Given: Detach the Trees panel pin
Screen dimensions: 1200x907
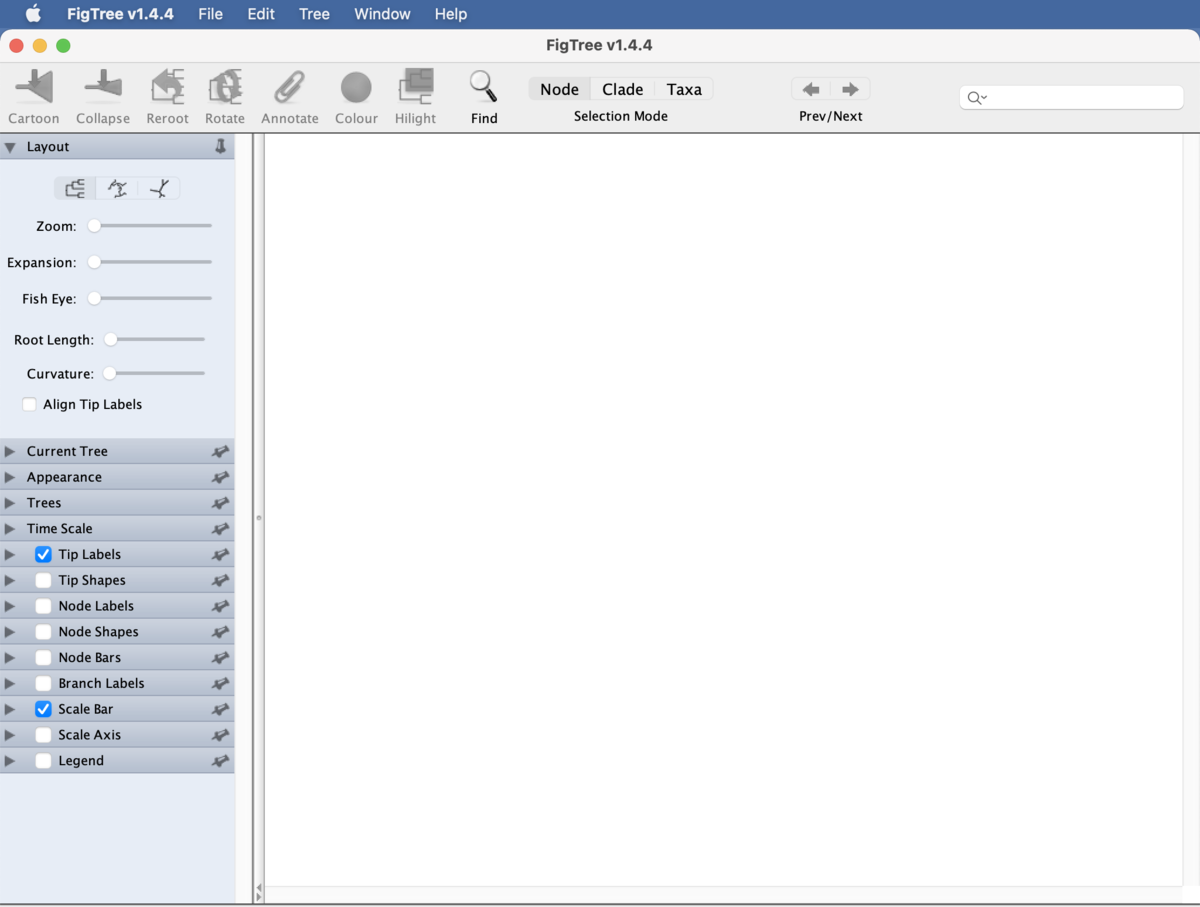Looking at the screenshot, I should click(x=221, y=503).
